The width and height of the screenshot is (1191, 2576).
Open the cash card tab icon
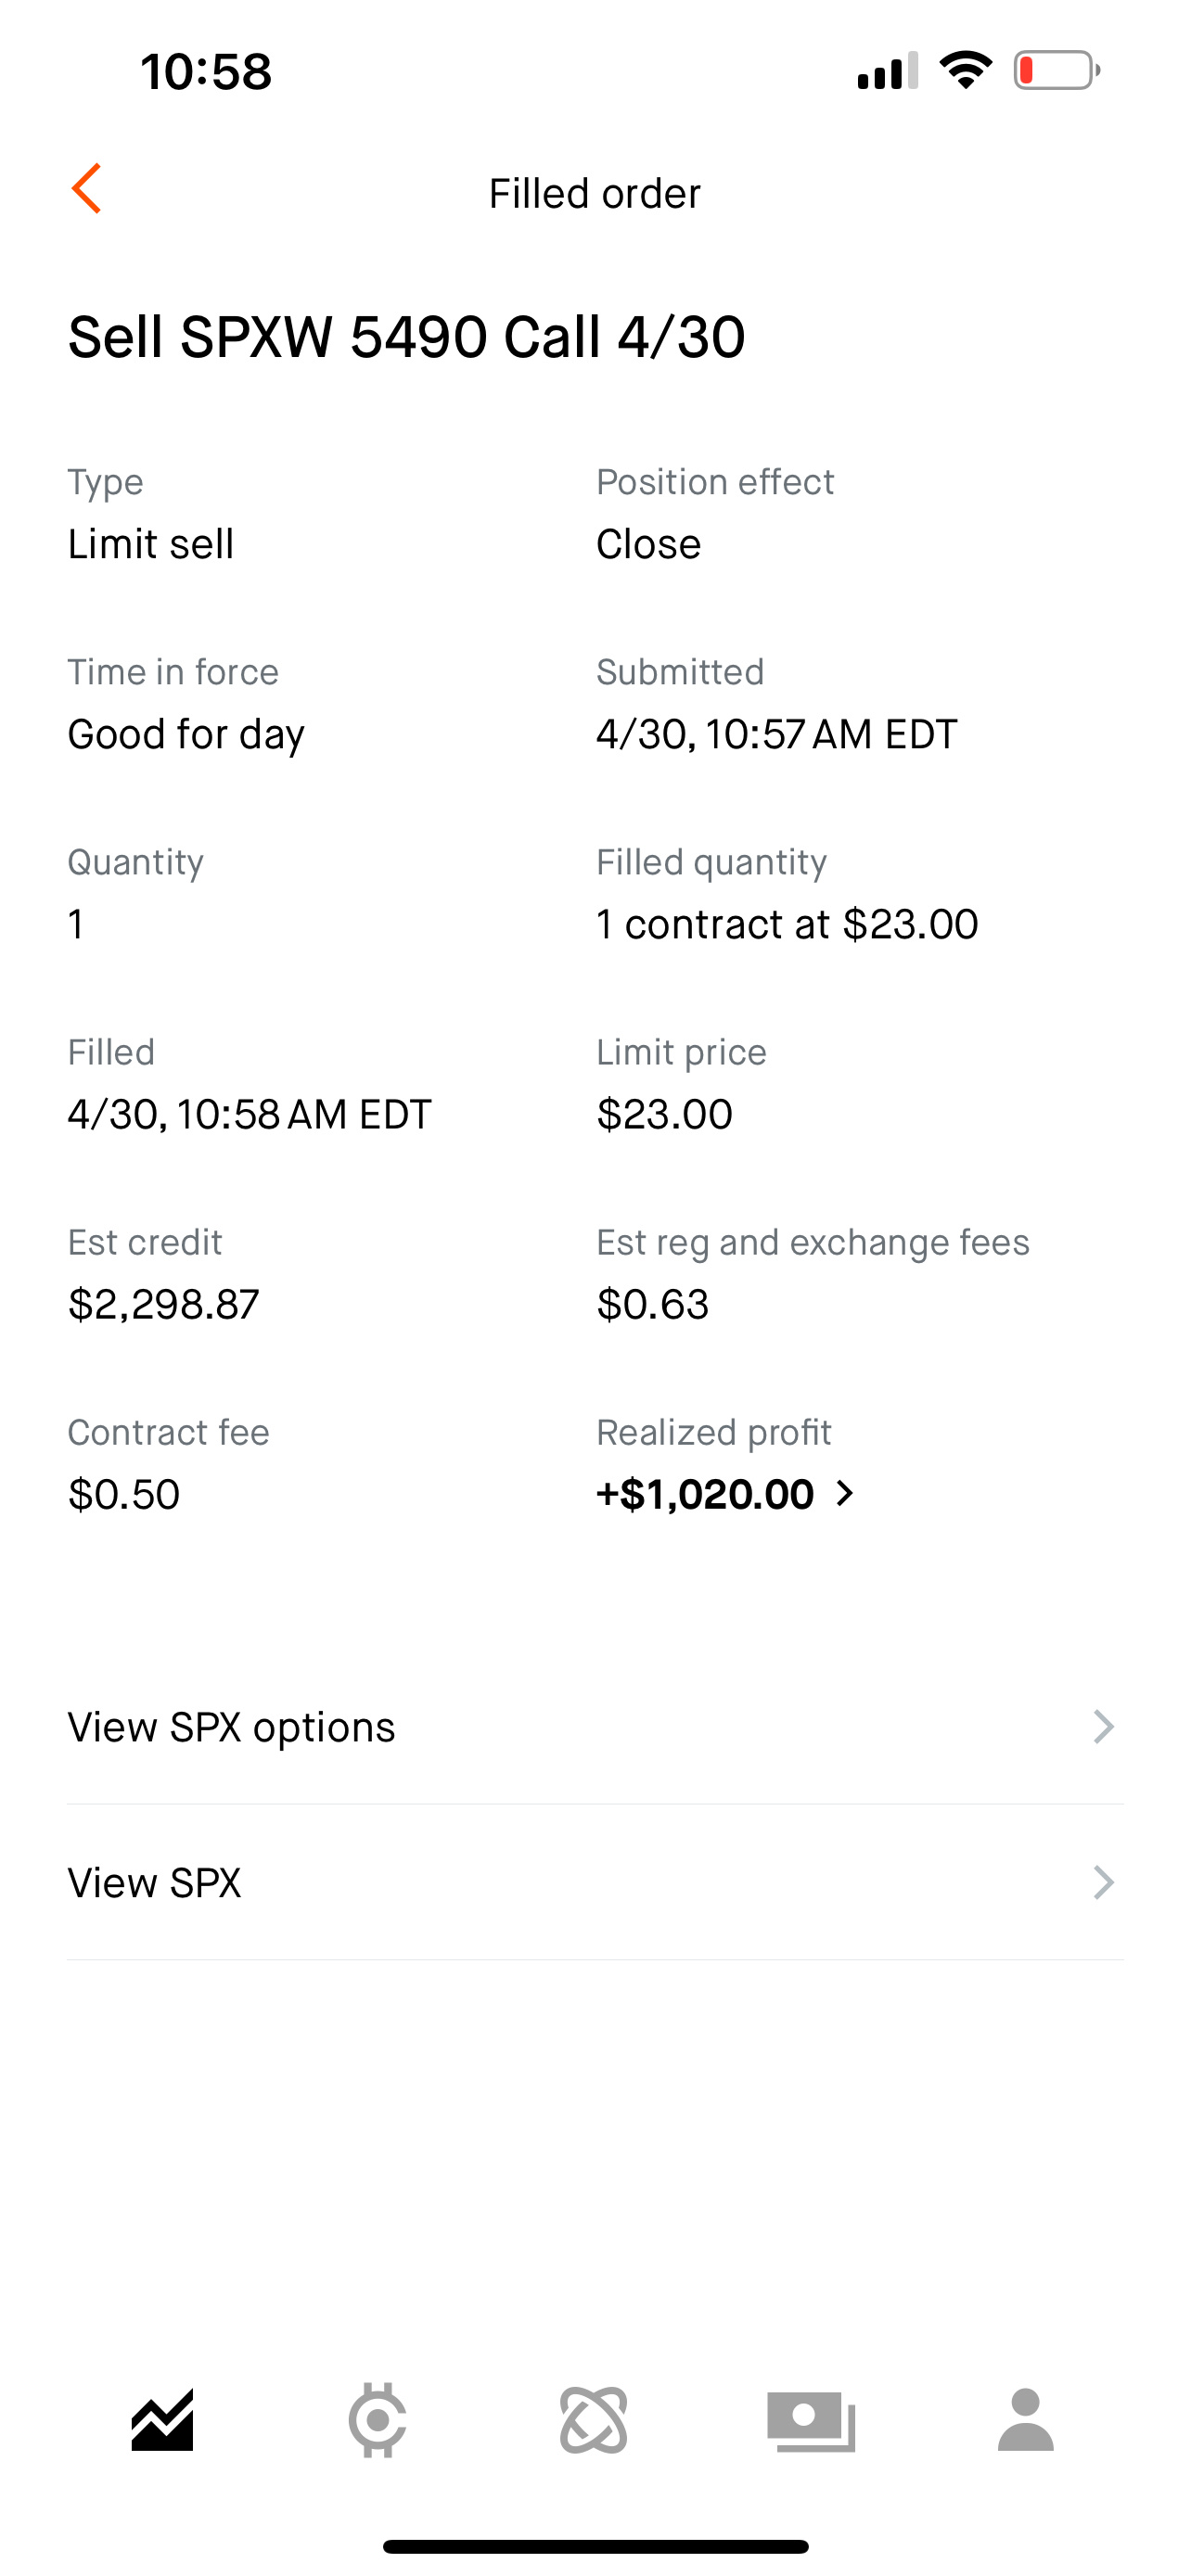(811, 2421)
